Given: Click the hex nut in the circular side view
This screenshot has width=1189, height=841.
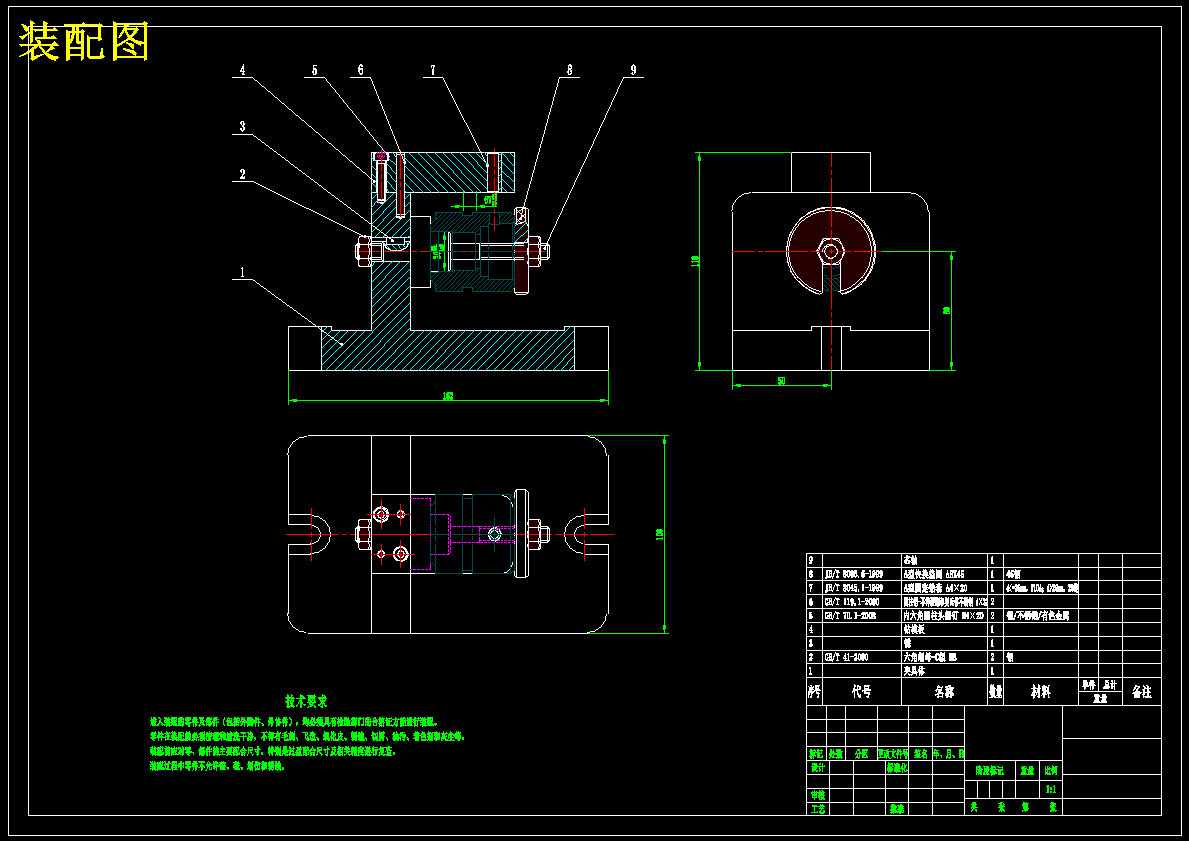Looking at the screenshot, I should click(831, 250).
